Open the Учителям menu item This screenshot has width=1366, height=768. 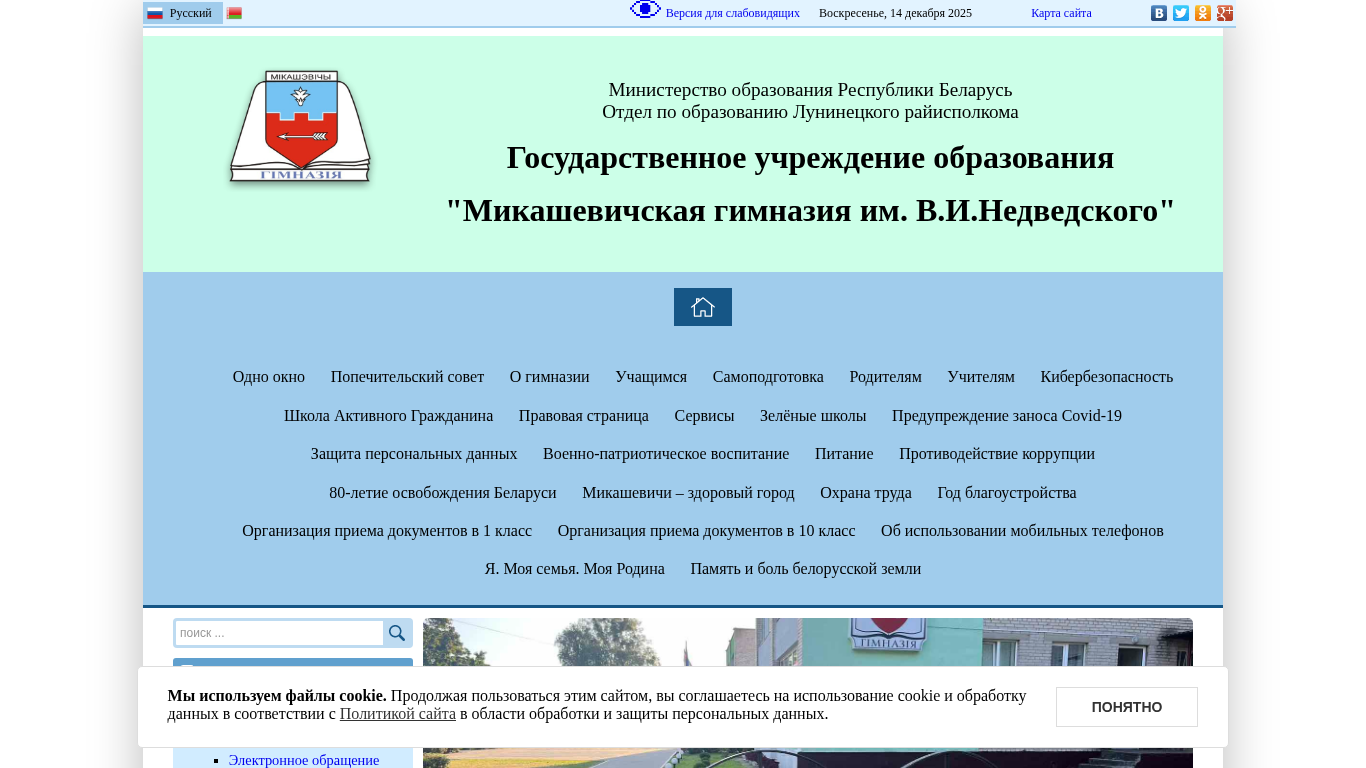(981, 377)
